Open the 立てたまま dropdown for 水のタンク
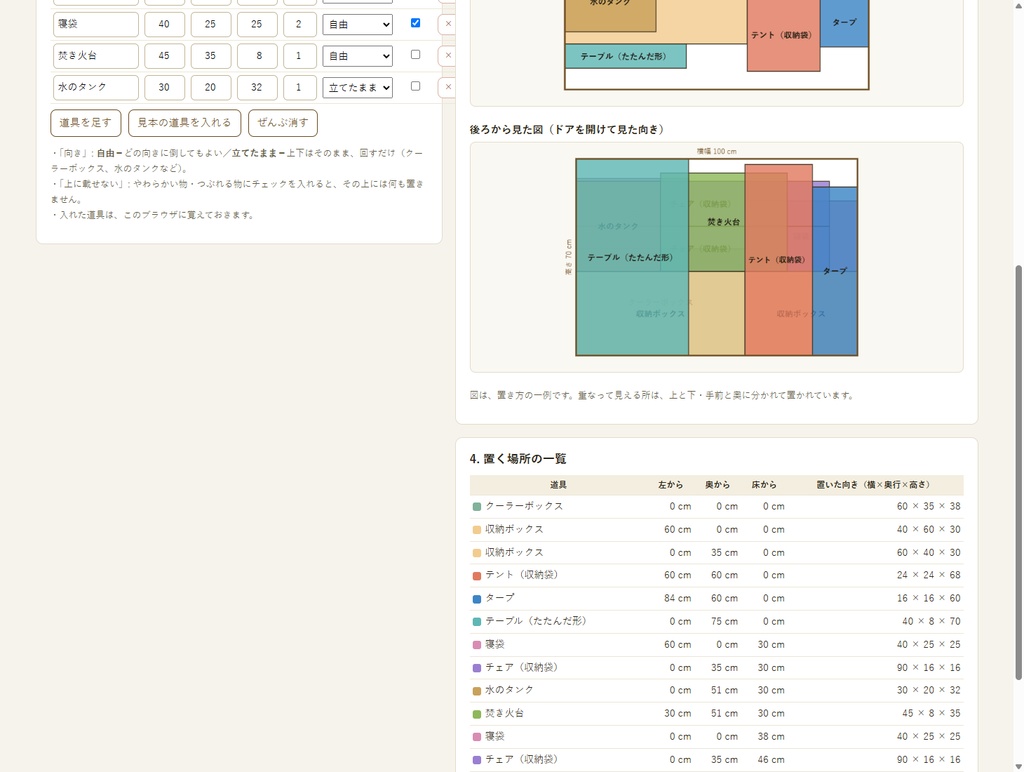 click(357, 88)
